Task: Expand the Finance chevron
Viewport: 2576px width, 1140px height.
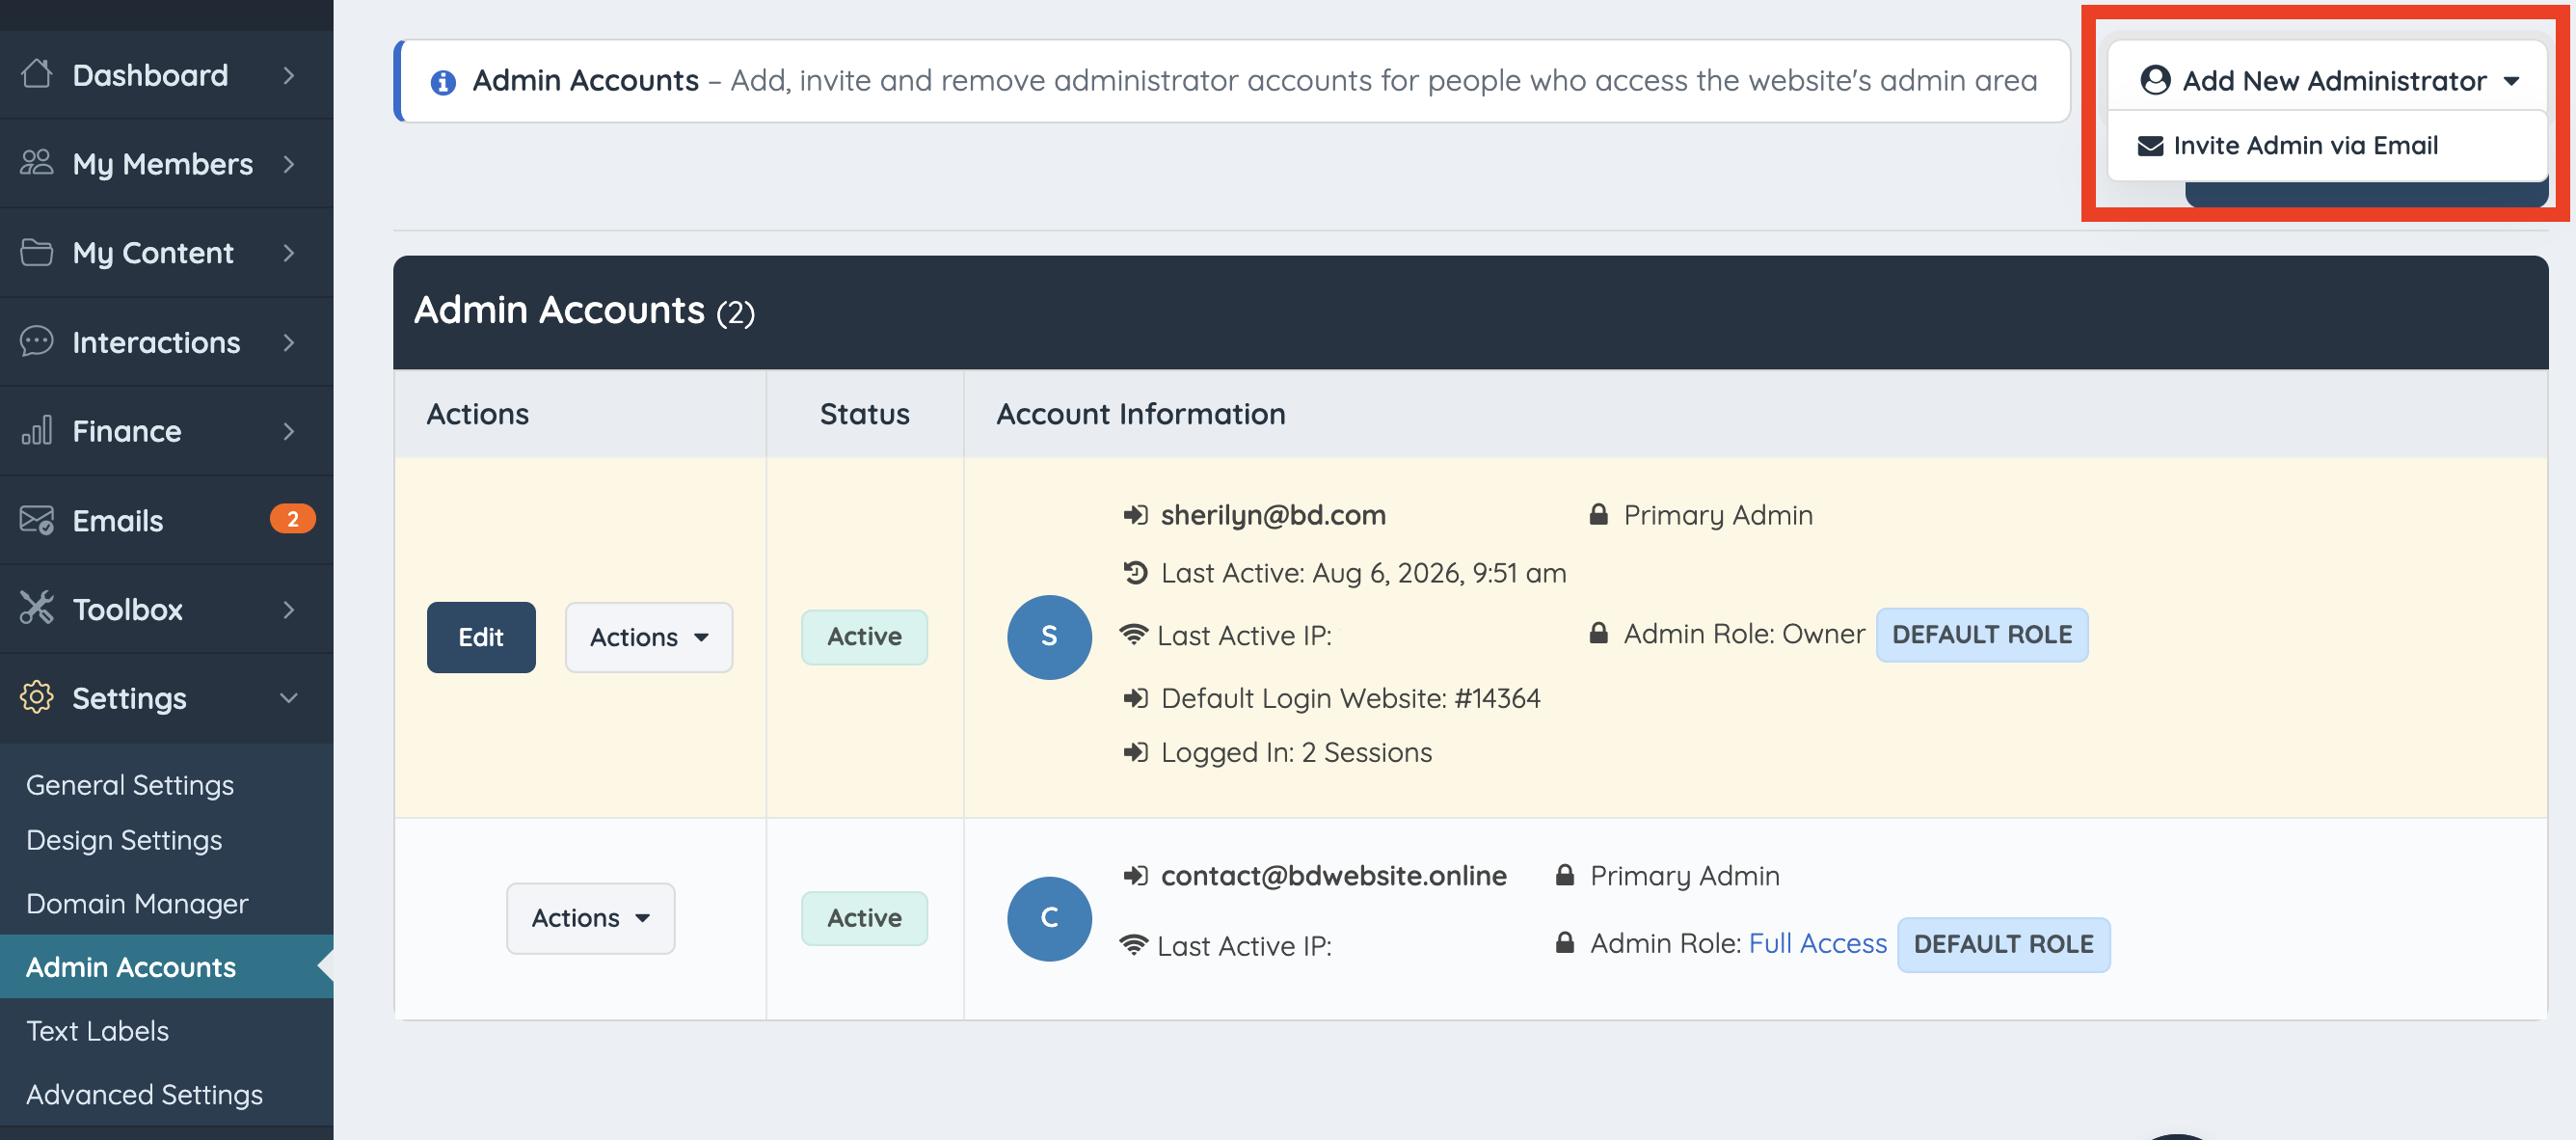Action: 289,431
